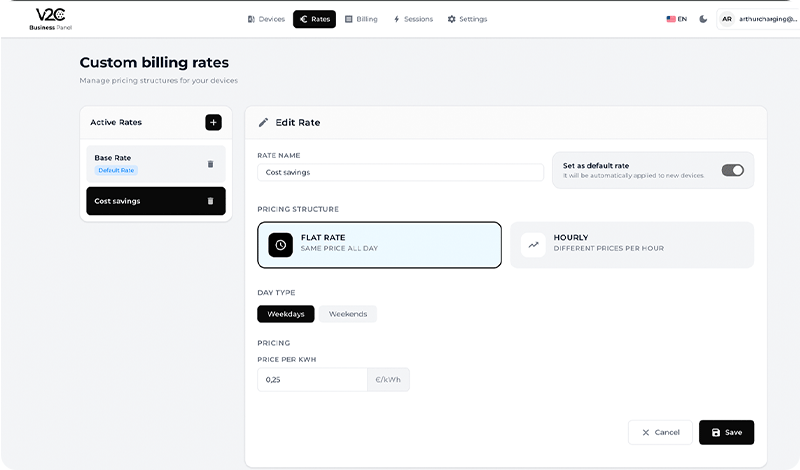Viewport: 800px width, 470px height.
Task: Click the Rate Name input field
Action: click(400, 172)
